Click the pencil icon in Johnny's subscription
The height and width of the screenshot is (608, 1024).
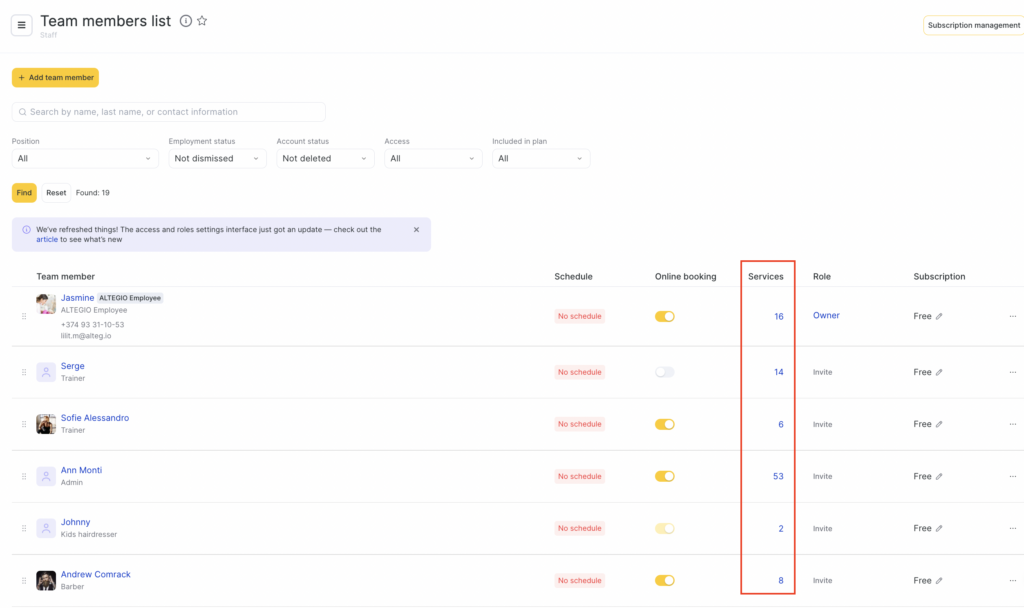pyautogui.click(x=939, y=528)
